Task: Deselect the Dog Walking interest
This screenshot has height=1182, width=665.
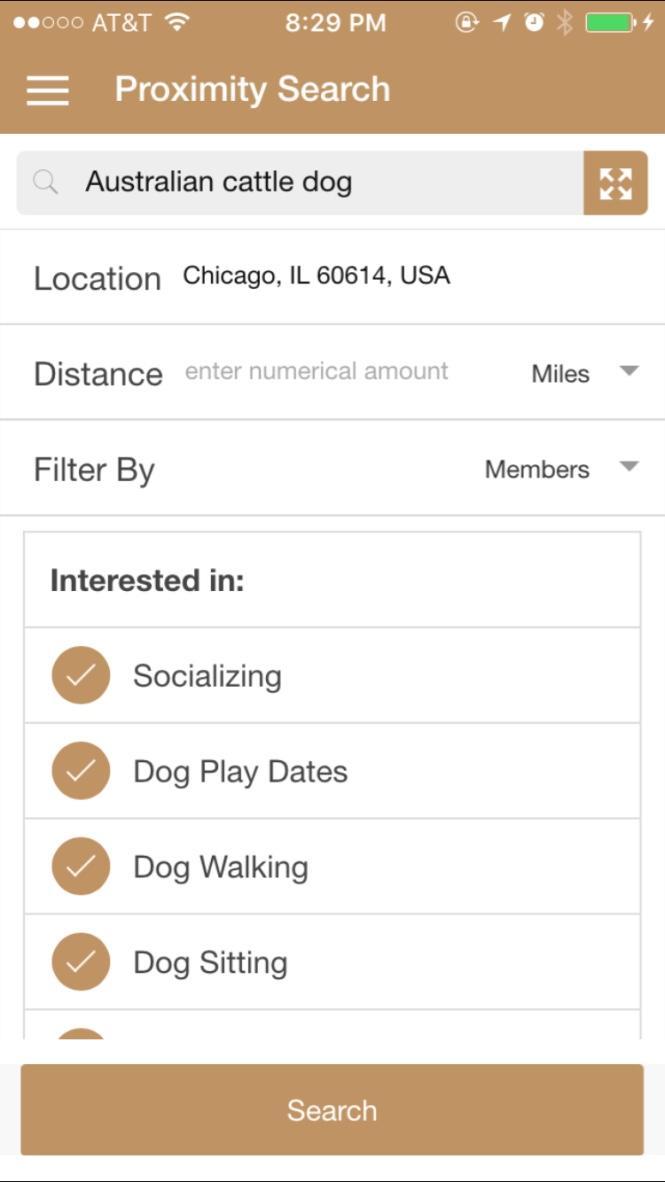Action: tap(80, 866)
